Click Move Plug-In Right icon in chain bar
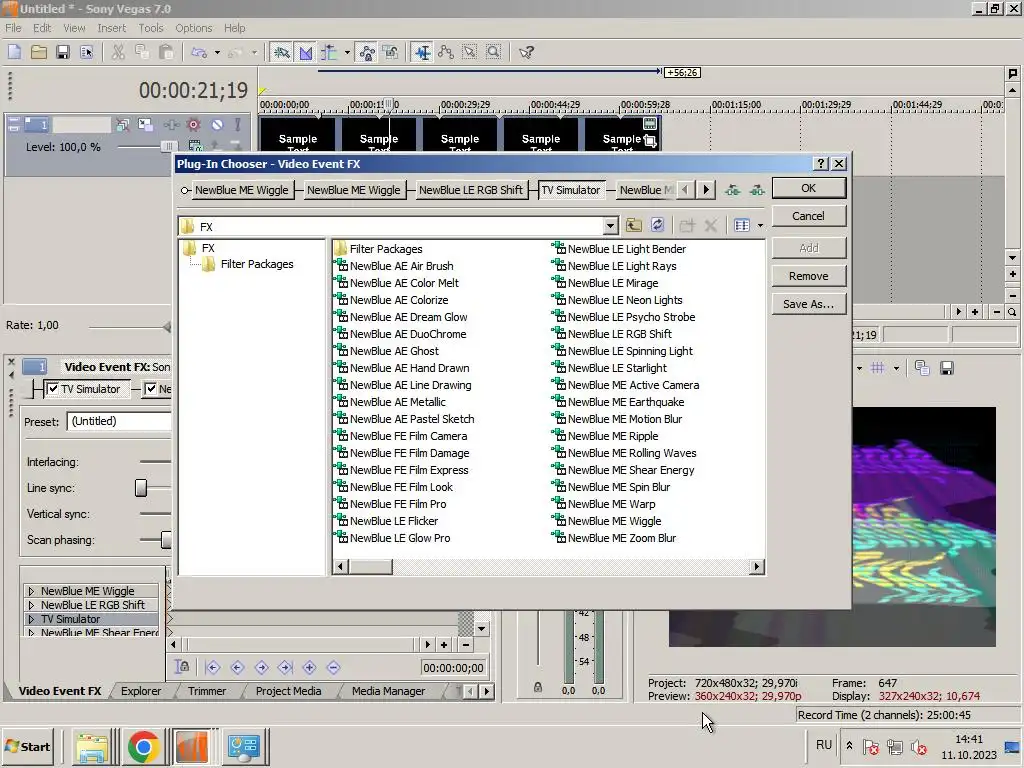Viewport: 1024px width, 768px height. [757, 190]
